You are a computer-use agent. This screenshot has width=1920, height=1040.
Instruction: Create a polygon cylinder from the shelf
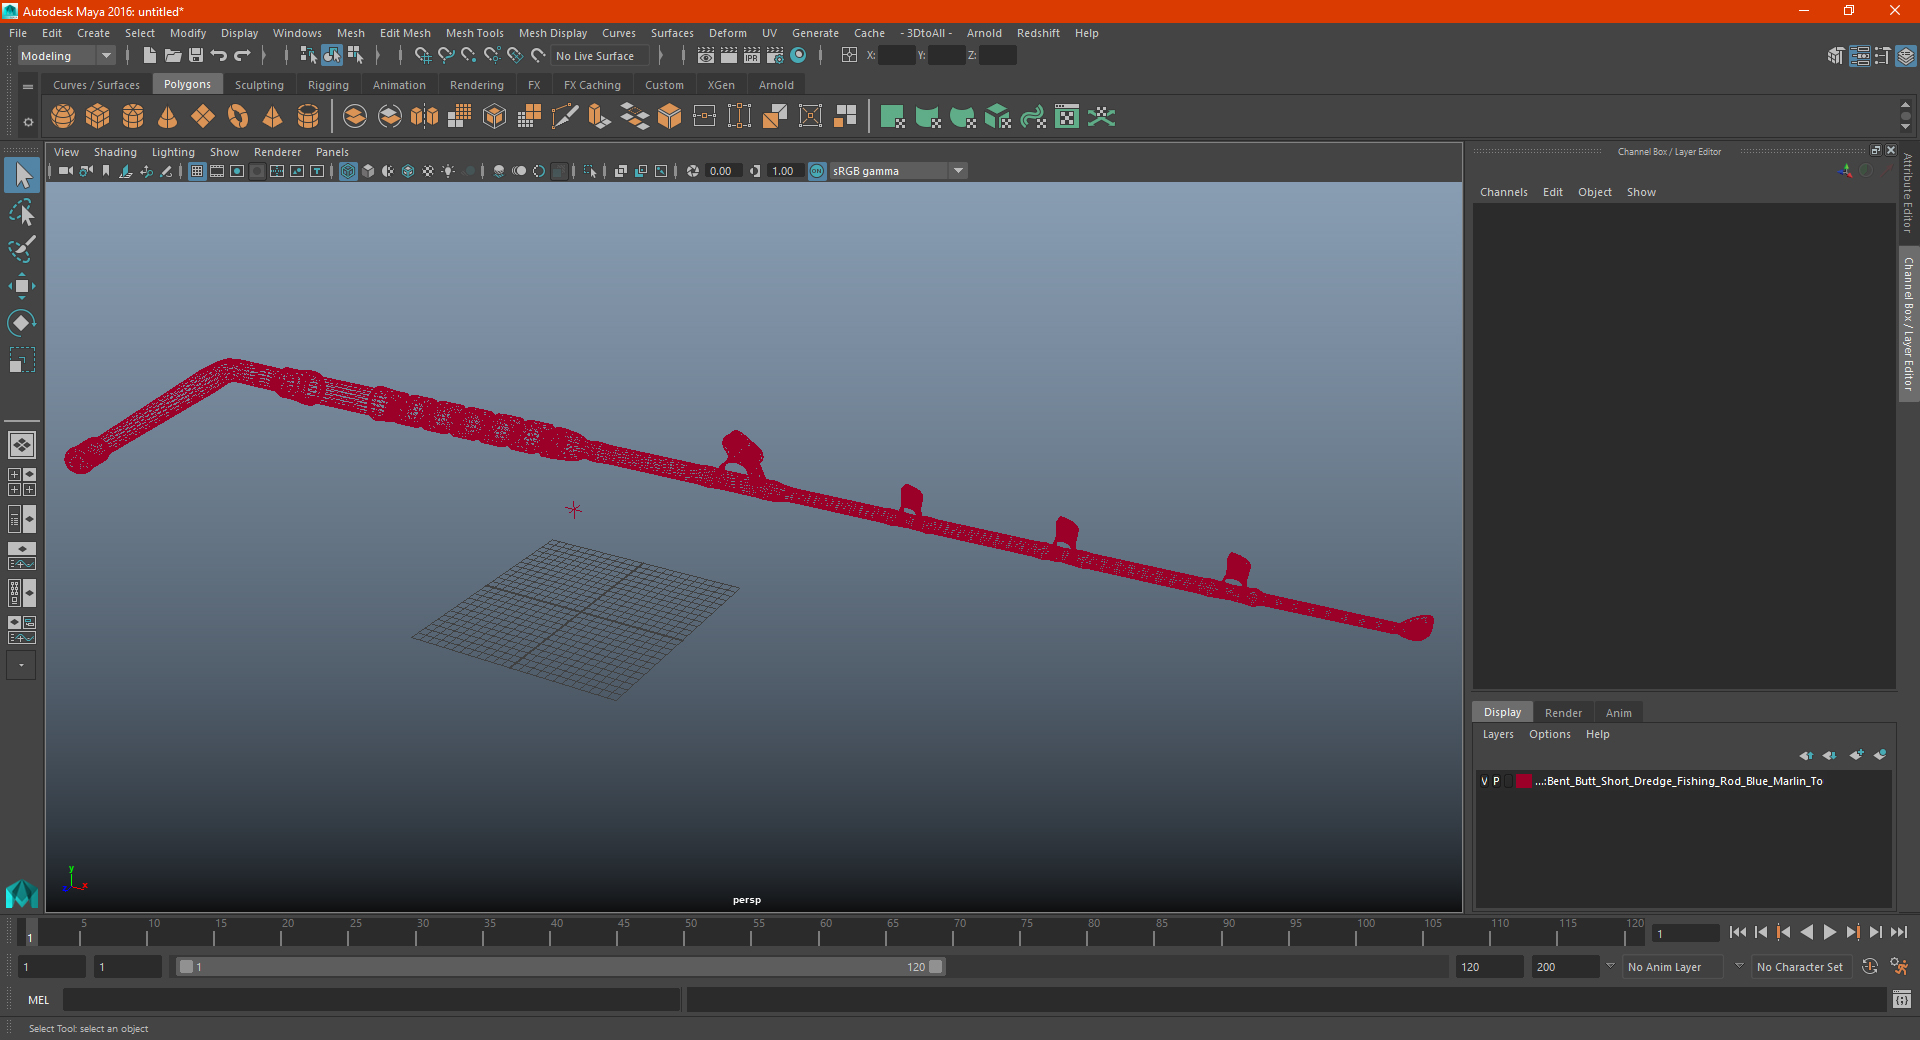coord(133,117)
